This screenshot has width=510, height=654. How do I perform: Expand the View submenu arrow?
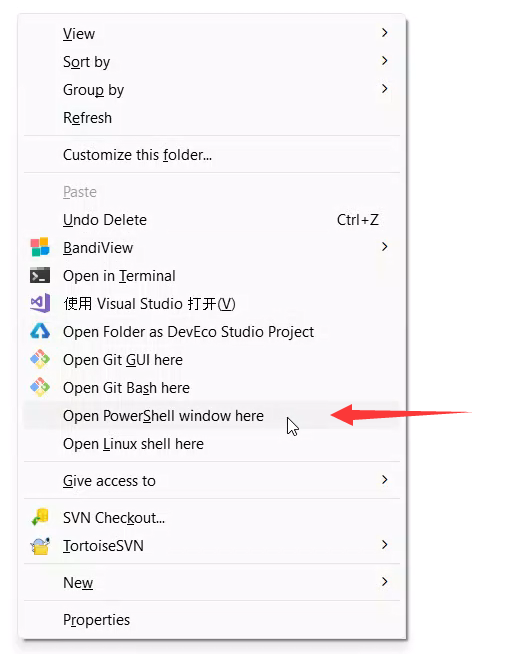point(384,33)
